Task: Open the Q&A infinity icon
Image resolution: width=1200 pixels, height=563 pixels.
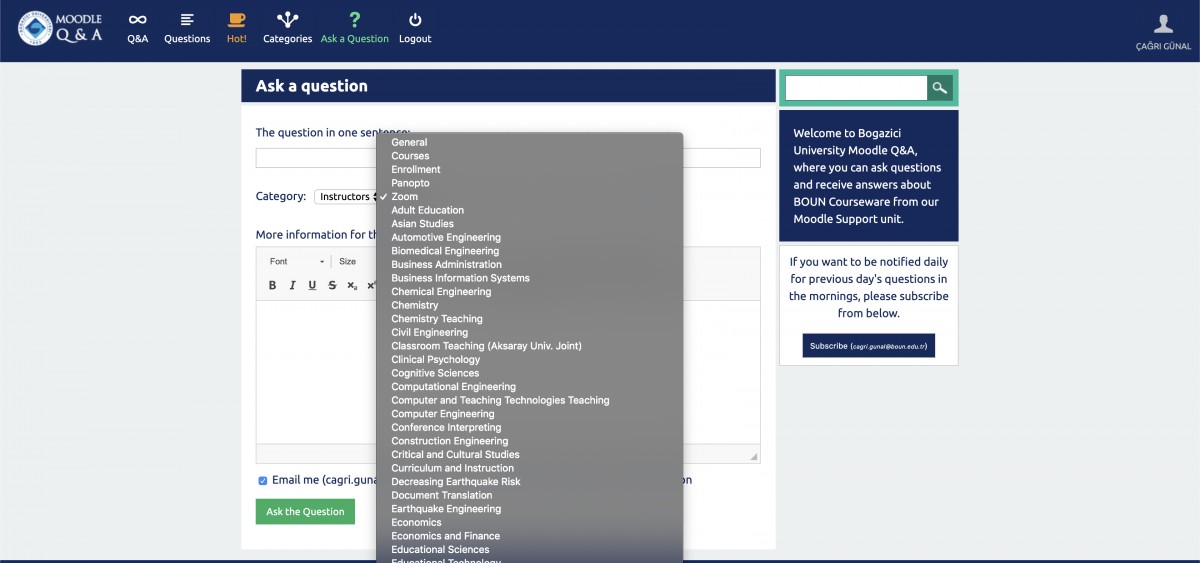Action: pyautogui.click(x=137, y=20)
